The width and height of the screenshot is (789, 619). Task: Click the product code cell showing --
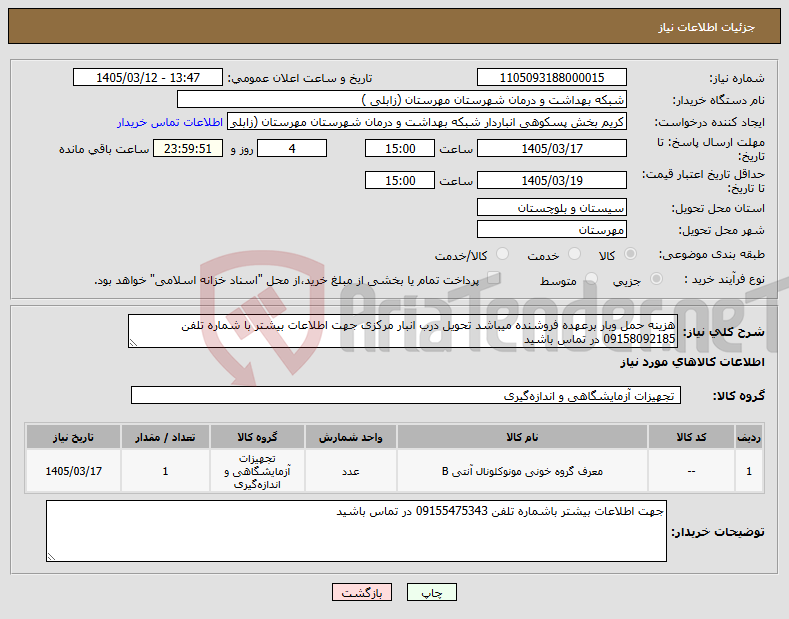click(x=691, y=472)
